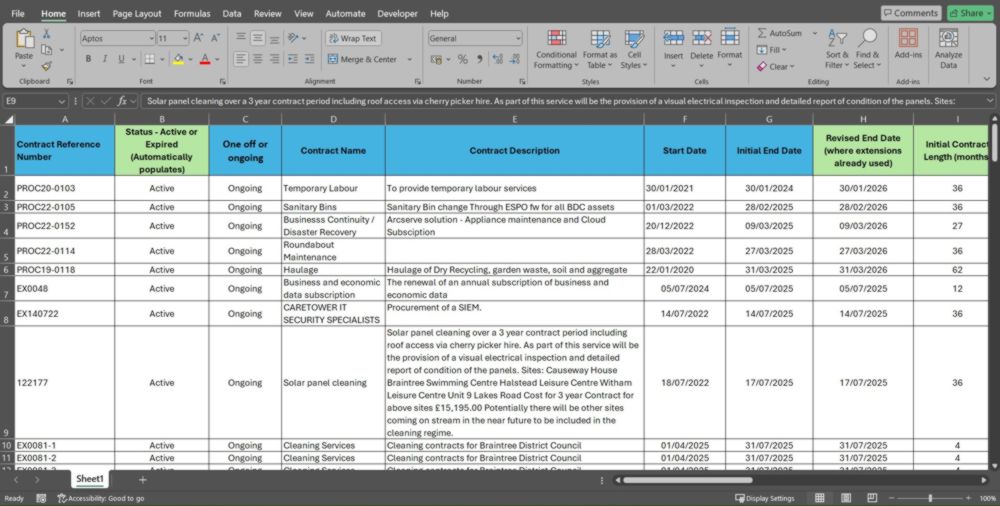
Task: Open Find & Select
Action: [867, 50]
